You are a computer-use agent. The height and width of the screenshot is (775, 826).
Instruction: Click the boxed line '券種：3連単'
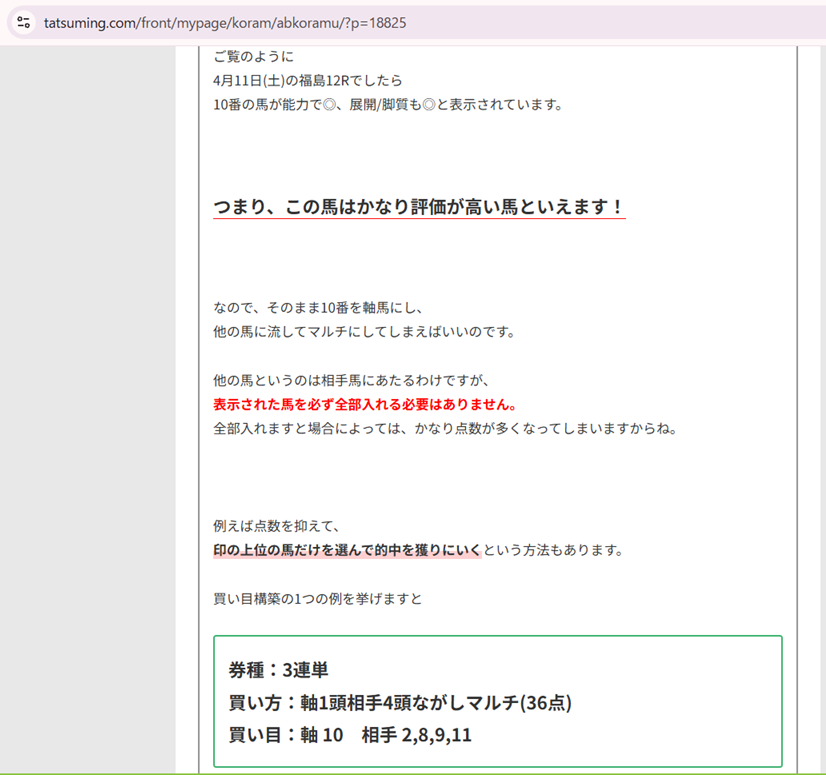279,670
